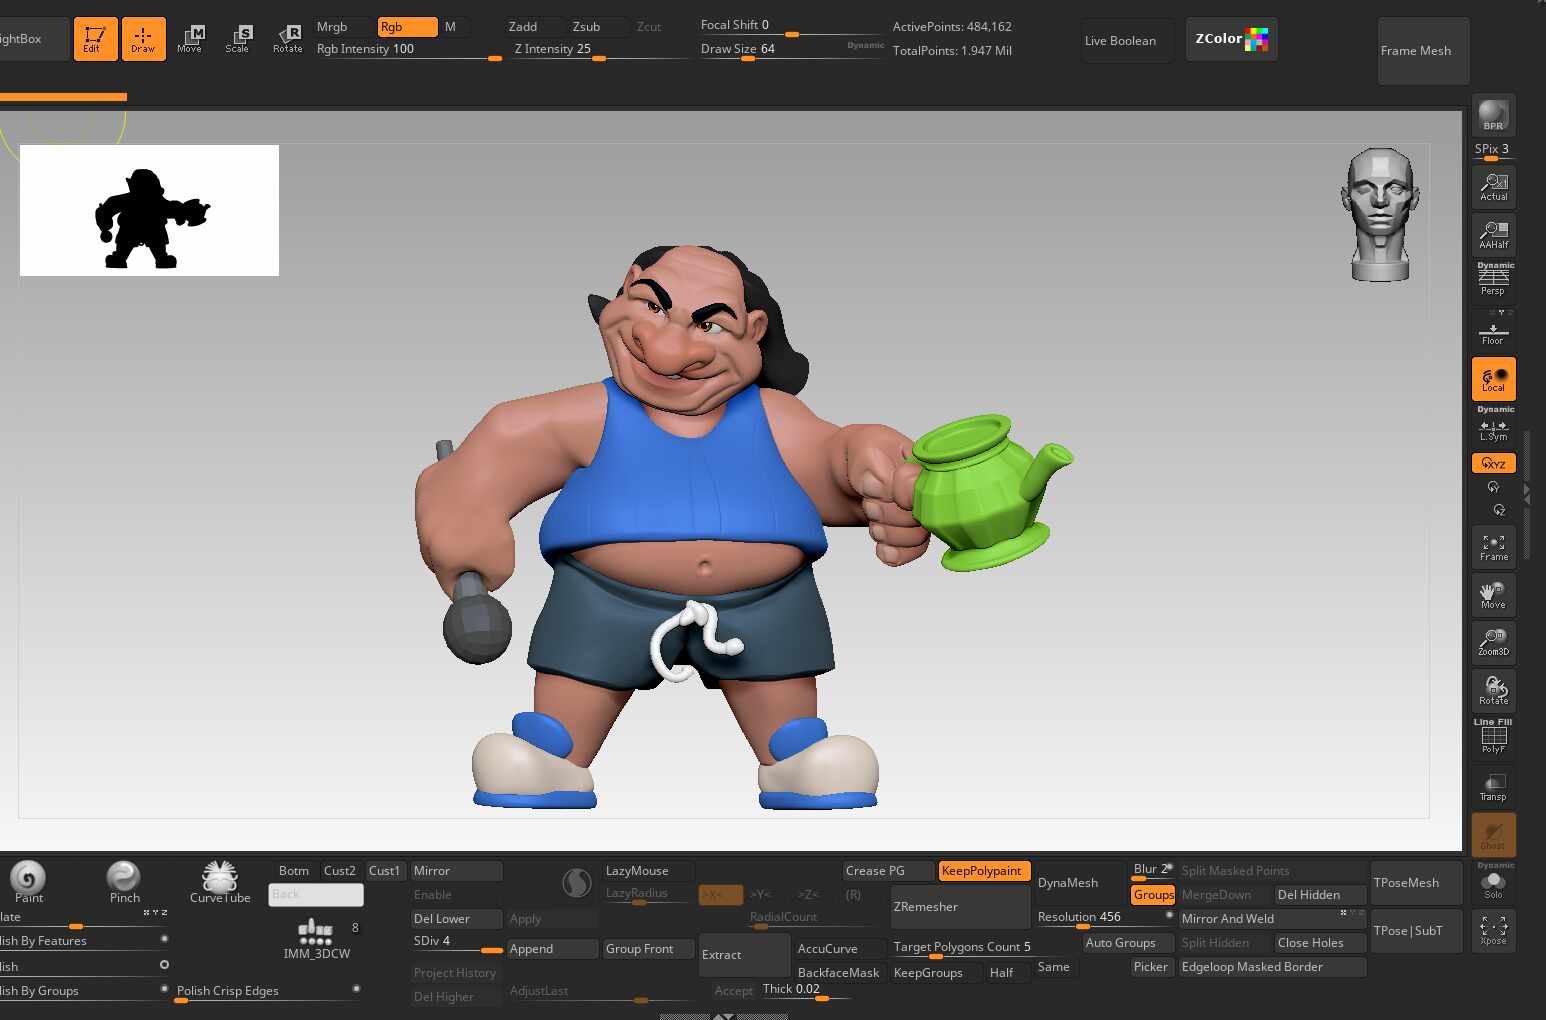Click the Group Front button

(x=648, y=949)
